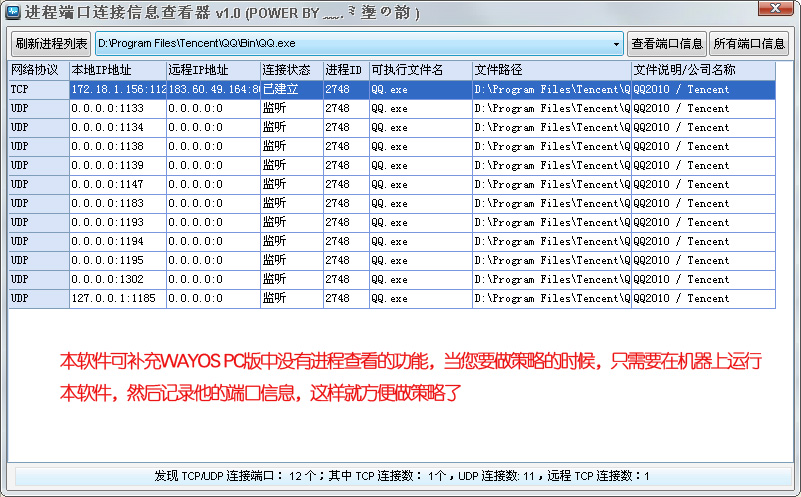Select the TCP protocol row cell
801x497 pixels.
click(39, 89)
